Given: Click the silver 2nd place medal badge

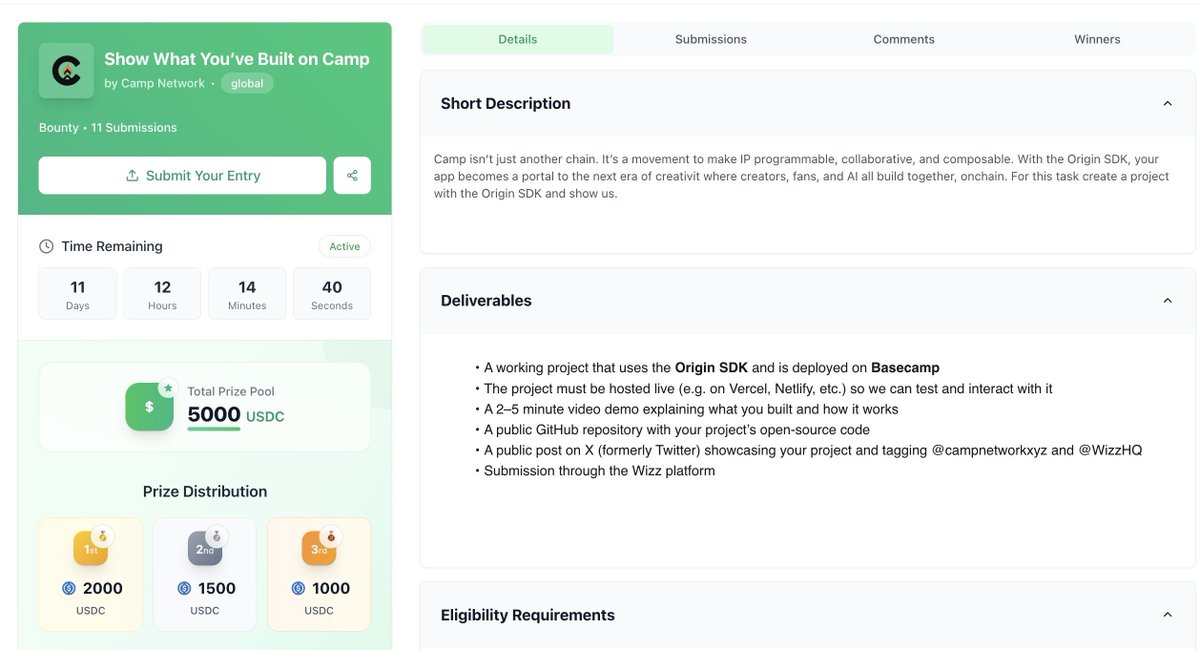Looking at the screenshot, I should [x=205, y=548].
